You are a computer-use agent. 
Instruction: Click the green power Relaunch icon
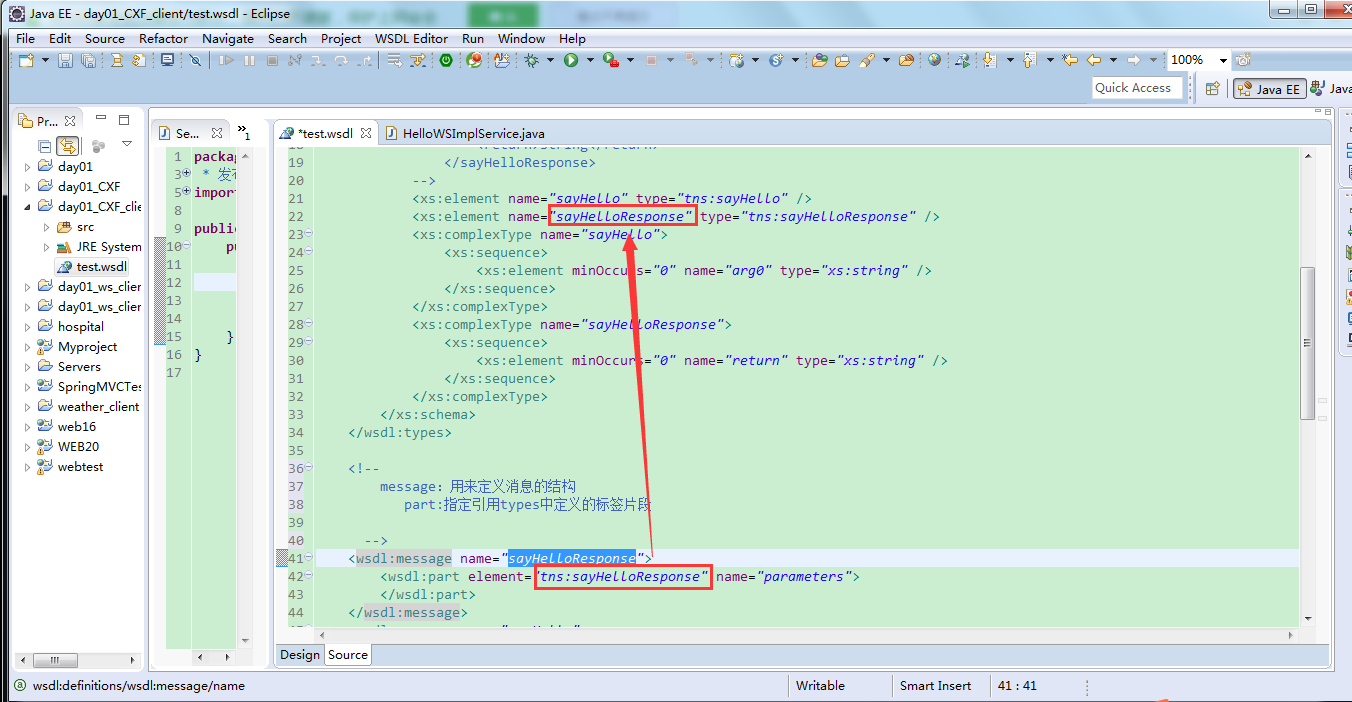[x=445, y=60]
